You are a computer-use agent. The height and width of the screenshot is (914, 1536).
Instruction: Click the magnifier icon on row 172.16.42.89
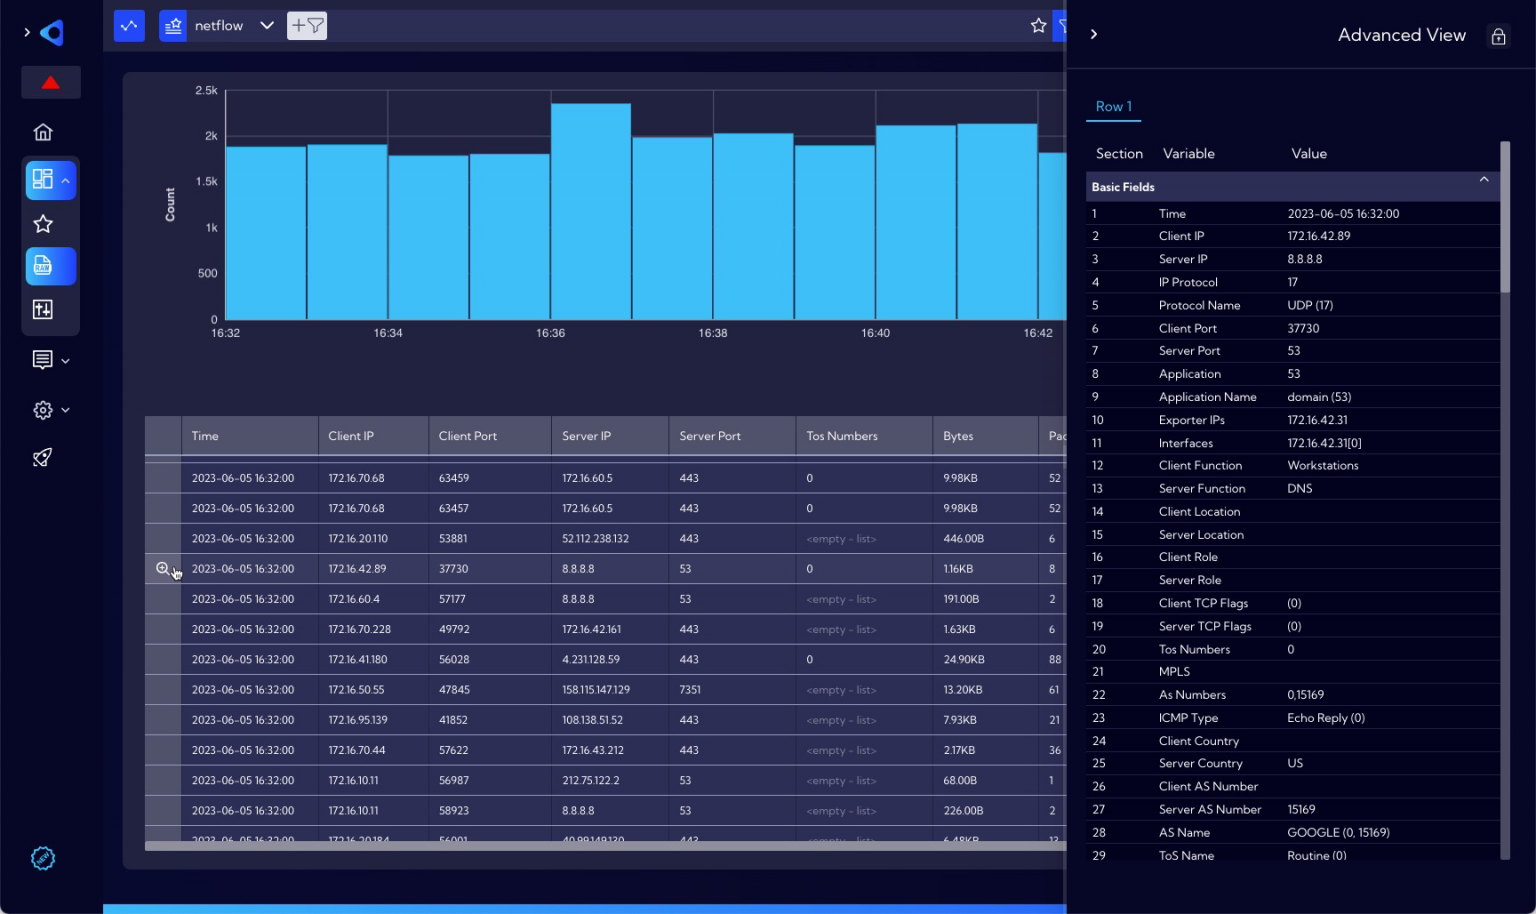tap(163, 569)
